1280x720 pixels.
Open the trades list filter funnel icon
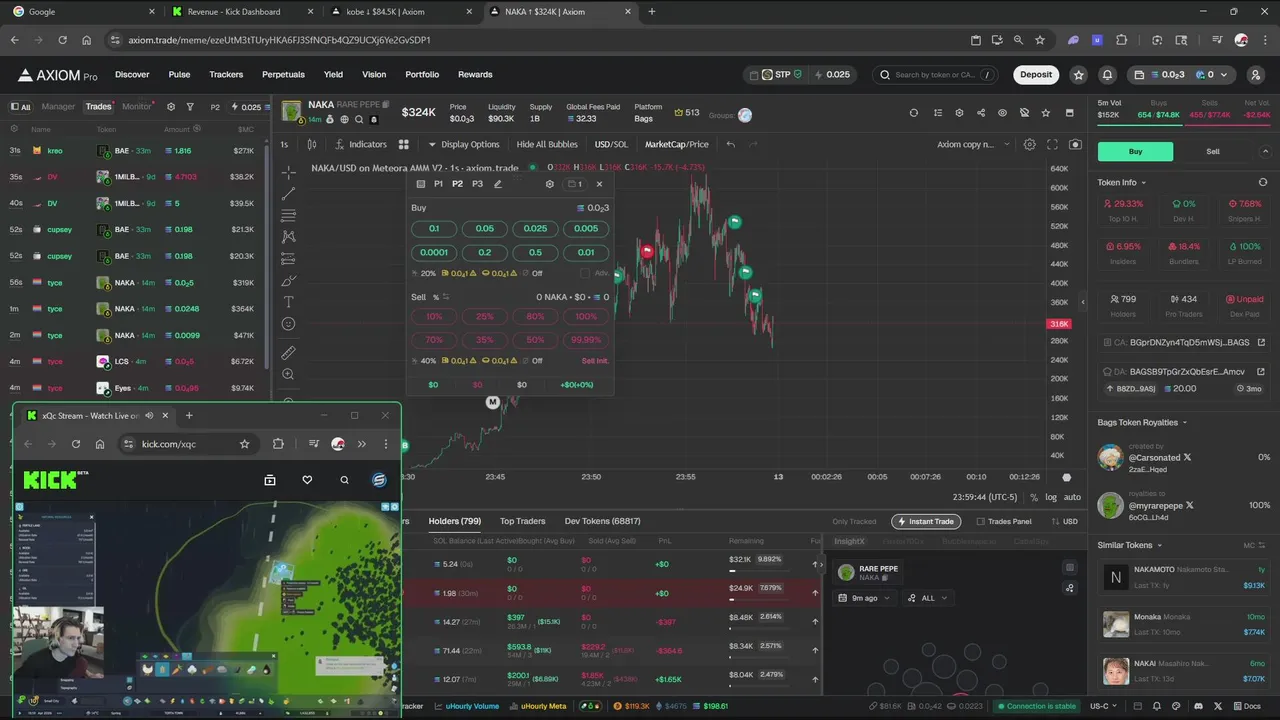(189, 107)
